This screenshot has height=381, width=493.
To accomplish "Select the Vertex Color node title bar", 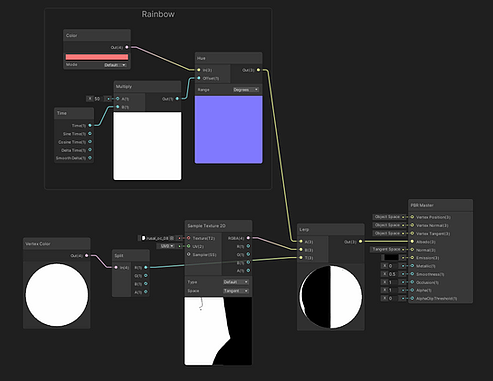I will point(57,244).
